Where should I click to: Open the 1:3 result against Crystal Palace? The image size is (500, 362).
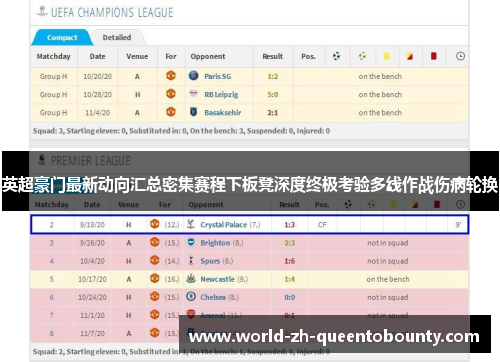tap(289, 225)
